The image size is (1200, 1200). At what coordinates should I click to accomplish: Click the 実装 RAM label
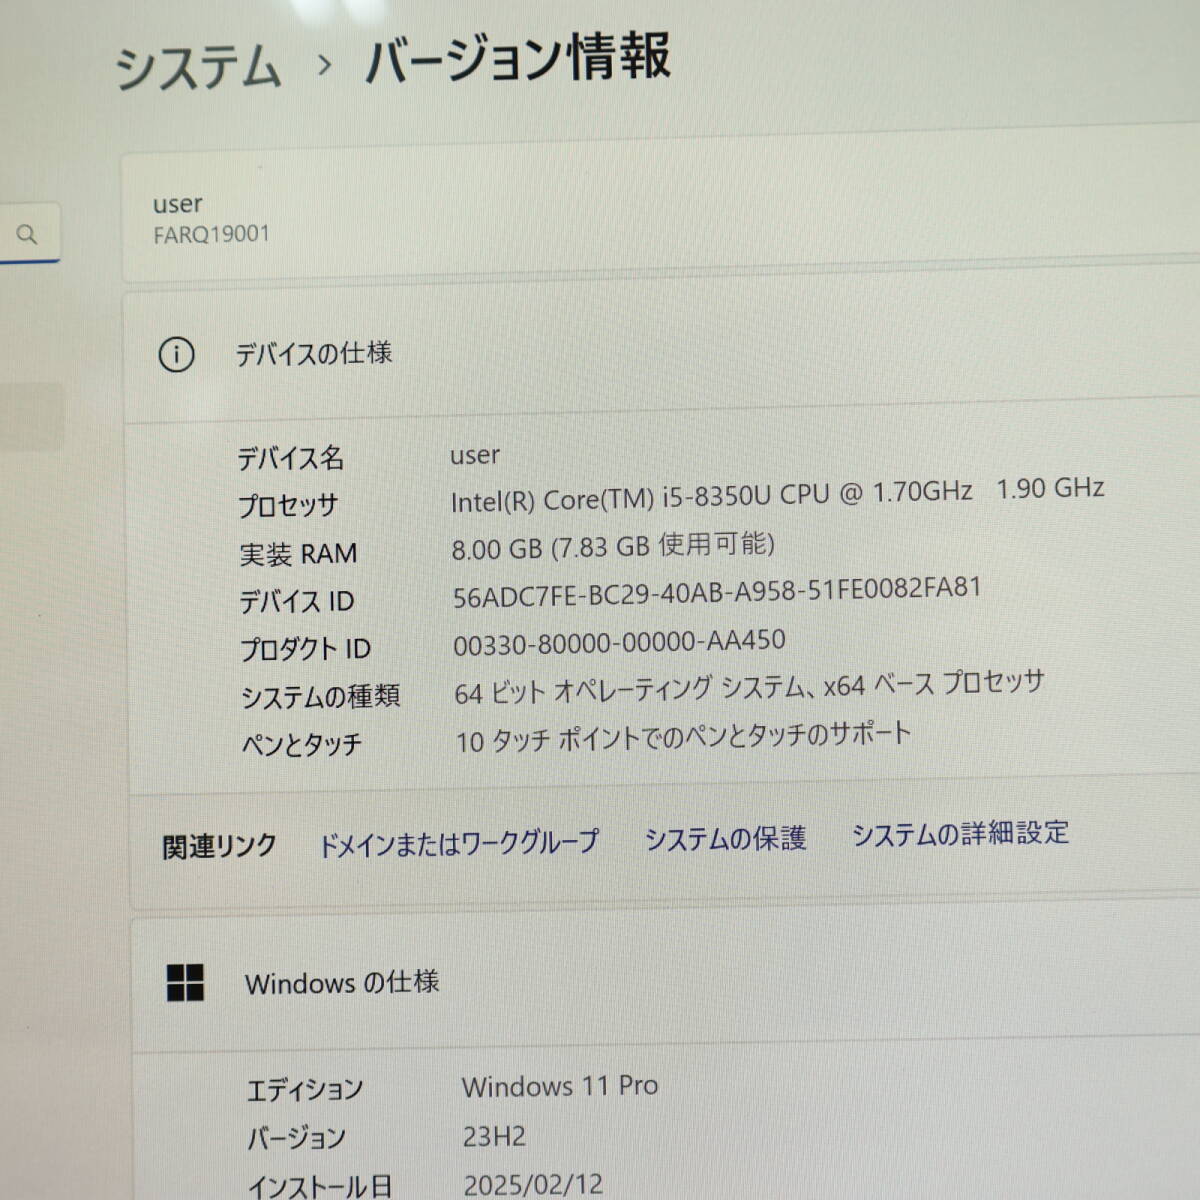coord(298,553)
